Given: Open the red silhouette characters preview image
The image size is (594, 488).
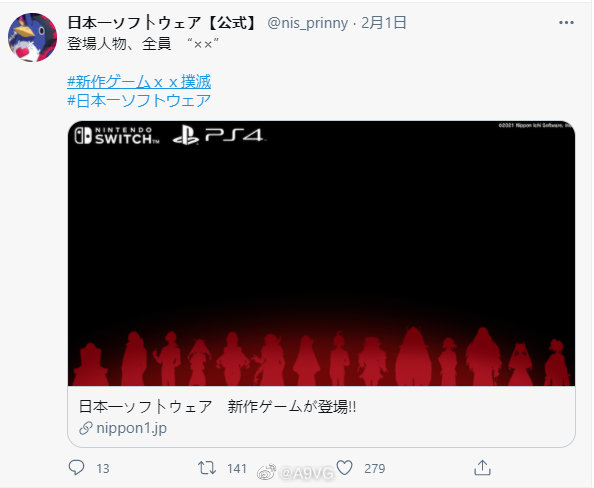Looking at the screenshot, I should point(321,253).
